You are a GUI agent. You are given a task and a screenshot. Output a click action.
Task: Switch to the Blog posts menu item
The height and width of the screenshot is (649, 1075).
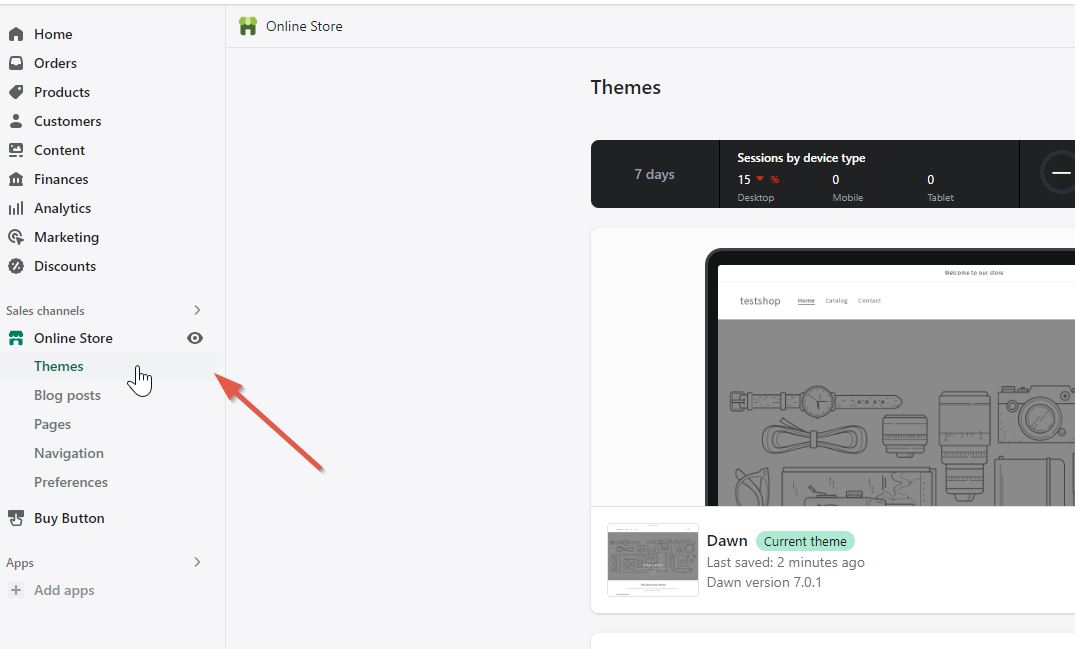point(67,395)
